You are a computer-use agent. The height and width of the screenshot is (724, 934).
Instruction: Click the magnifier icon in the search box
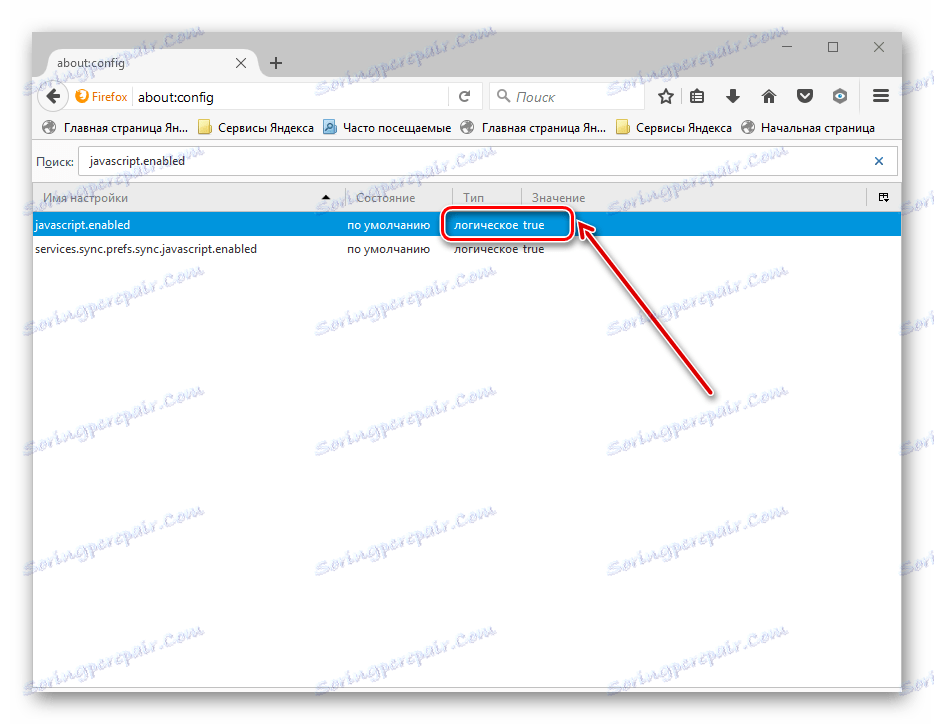point(503,96)
